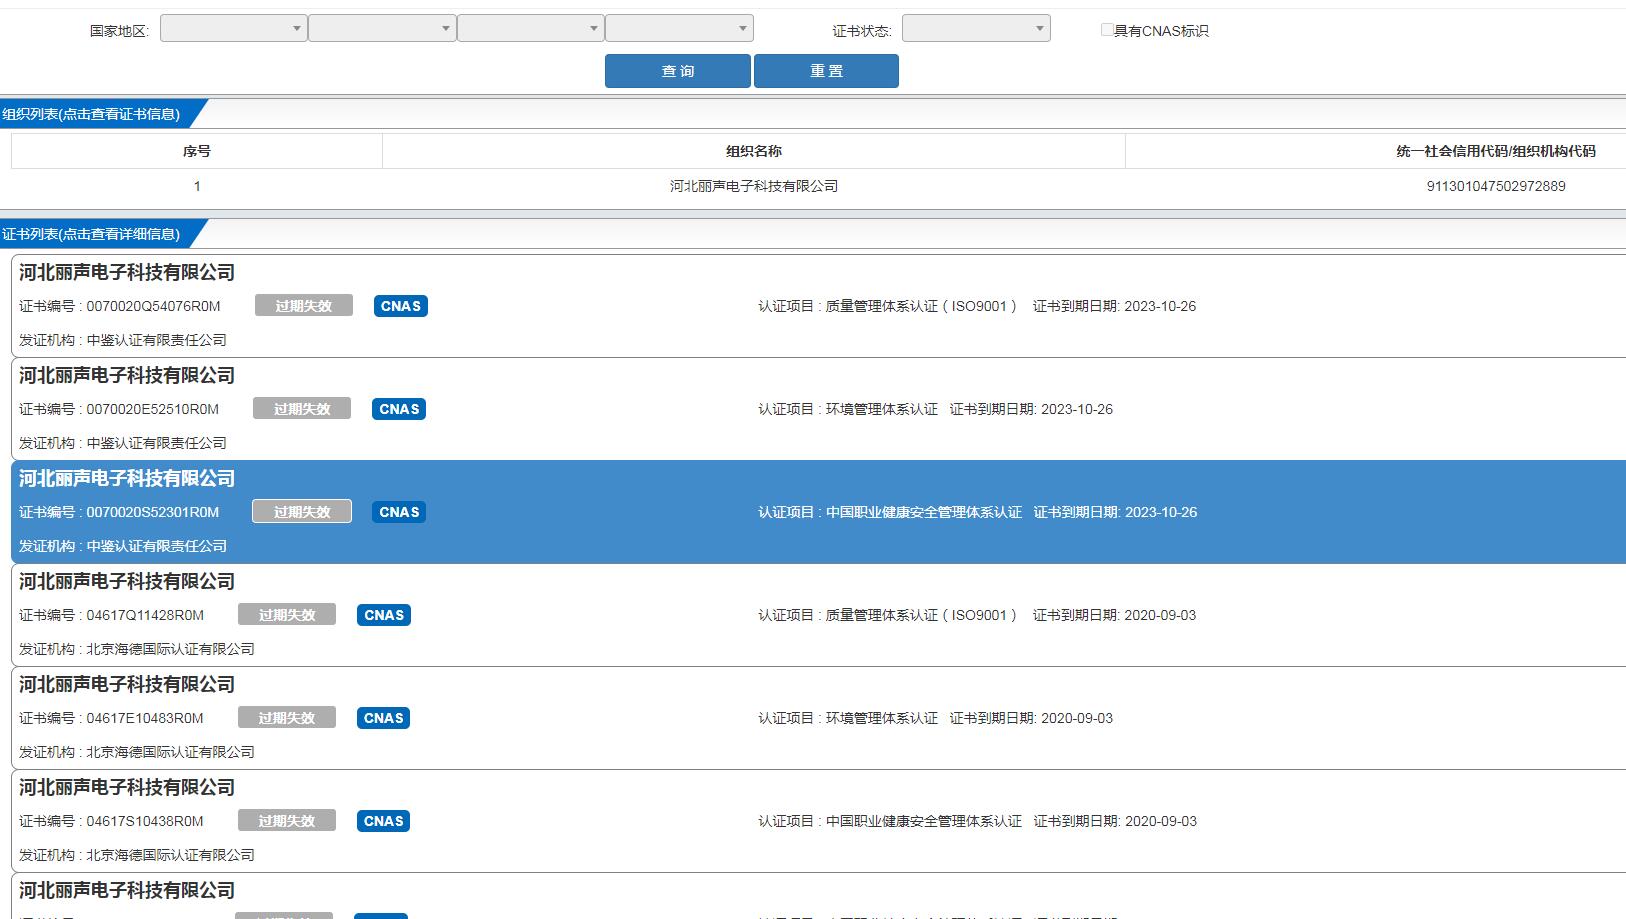1626x919 pixels.
Task: Click certificate number 0070020S52301R0M
Action: (152, 512)
